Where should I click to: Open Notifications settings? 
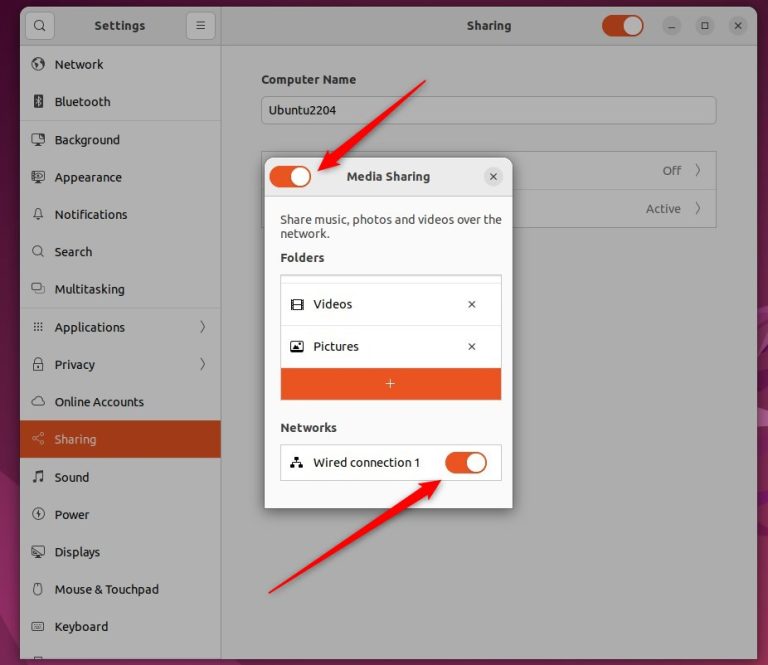click(120, 214)
